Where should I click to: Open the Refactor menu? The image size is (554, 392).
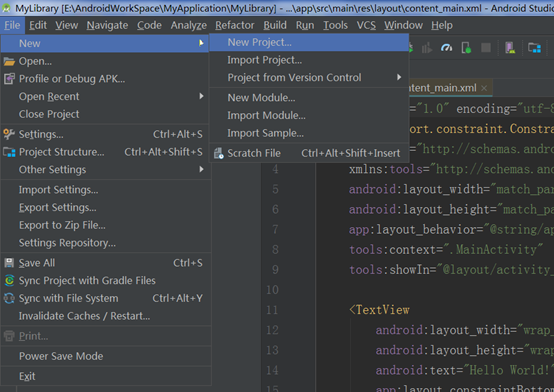[235, 25]
